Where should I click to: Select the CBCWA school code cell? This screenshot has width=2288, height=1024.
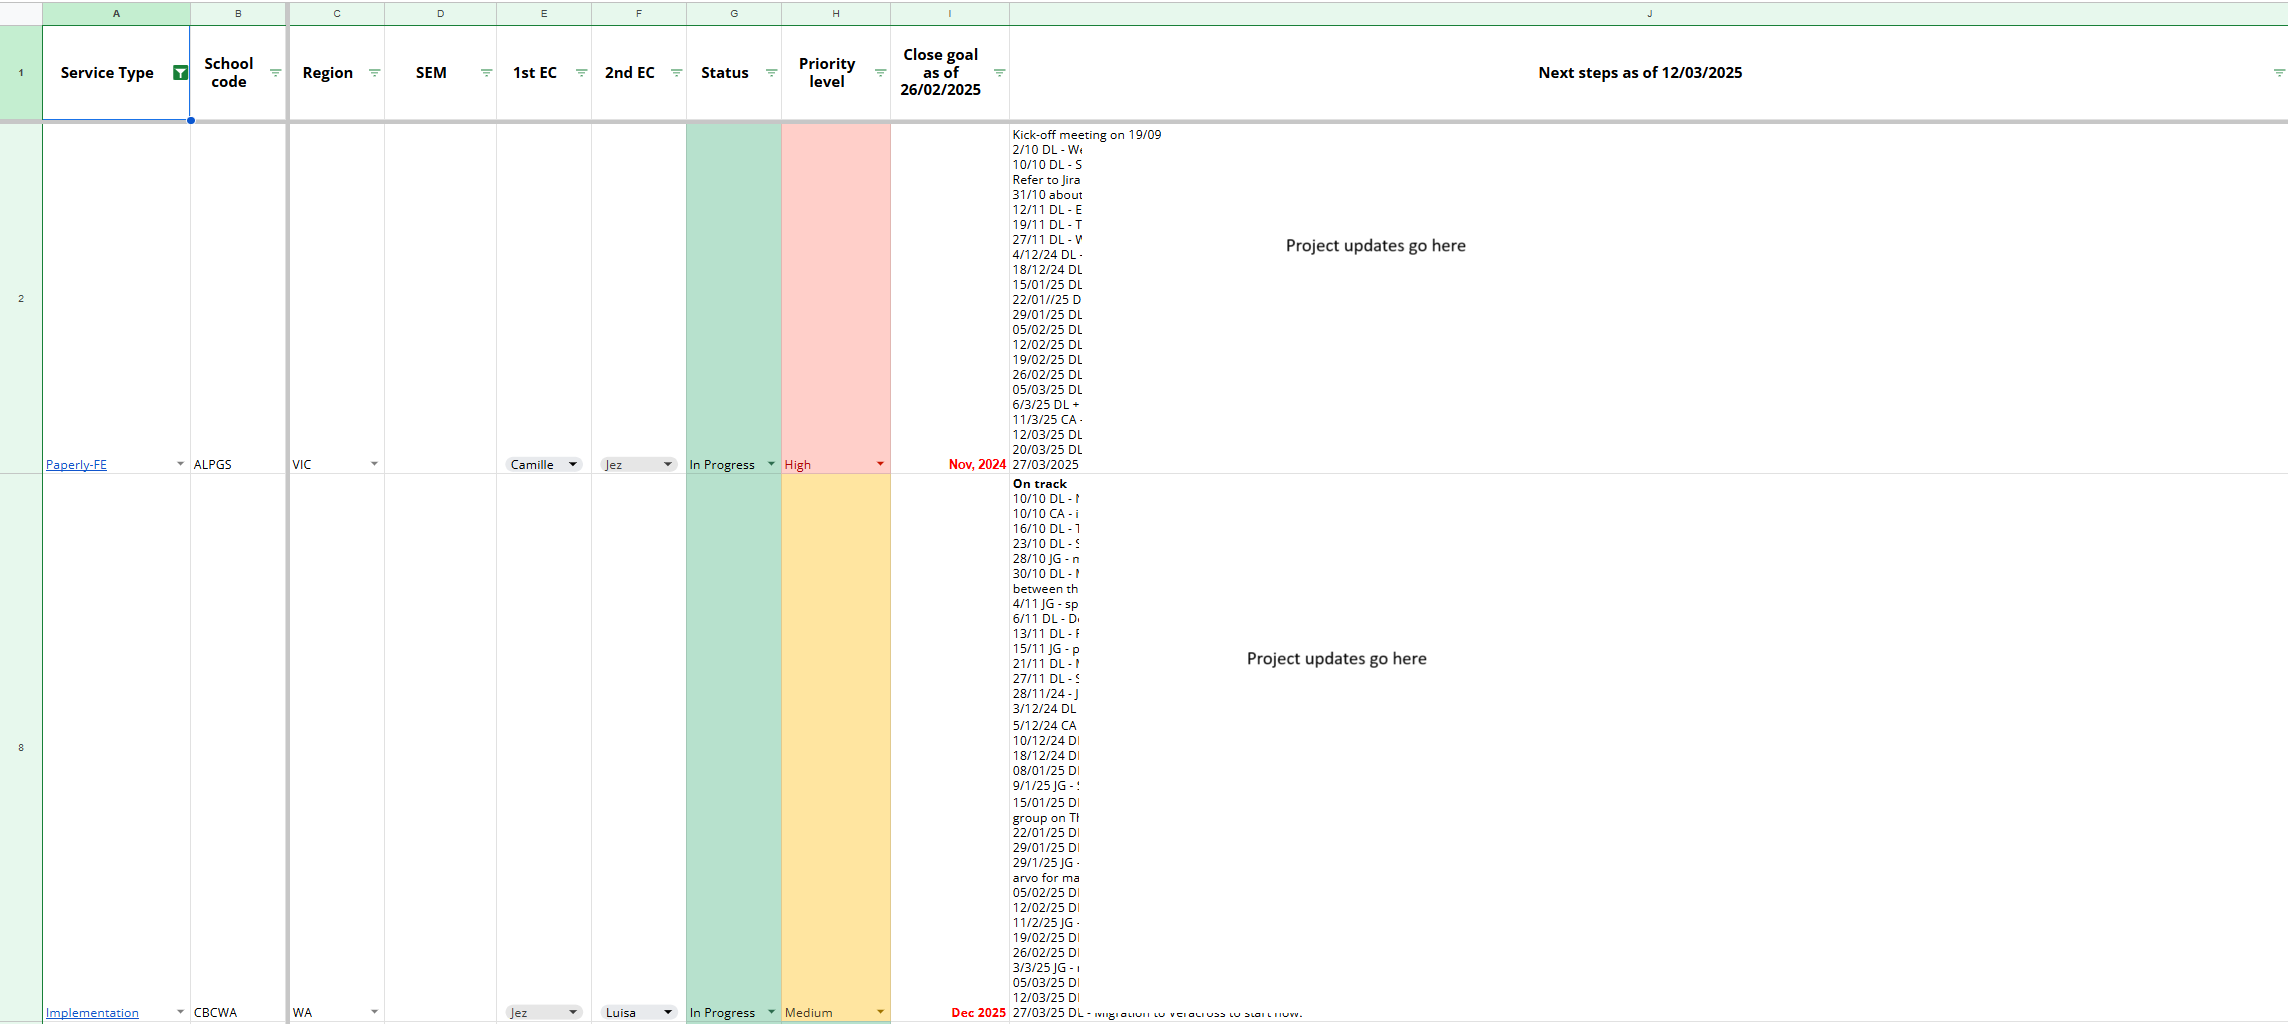click(x=238, y=748)
